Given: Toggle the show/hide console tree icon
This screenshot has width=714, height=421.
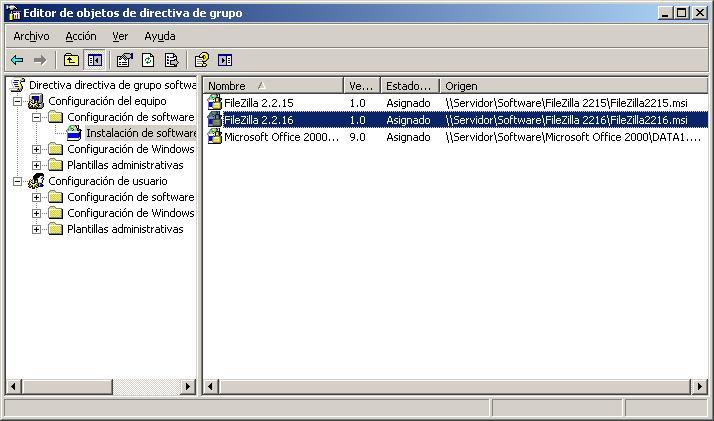Looking at the screenshot, I should (94, 60).
